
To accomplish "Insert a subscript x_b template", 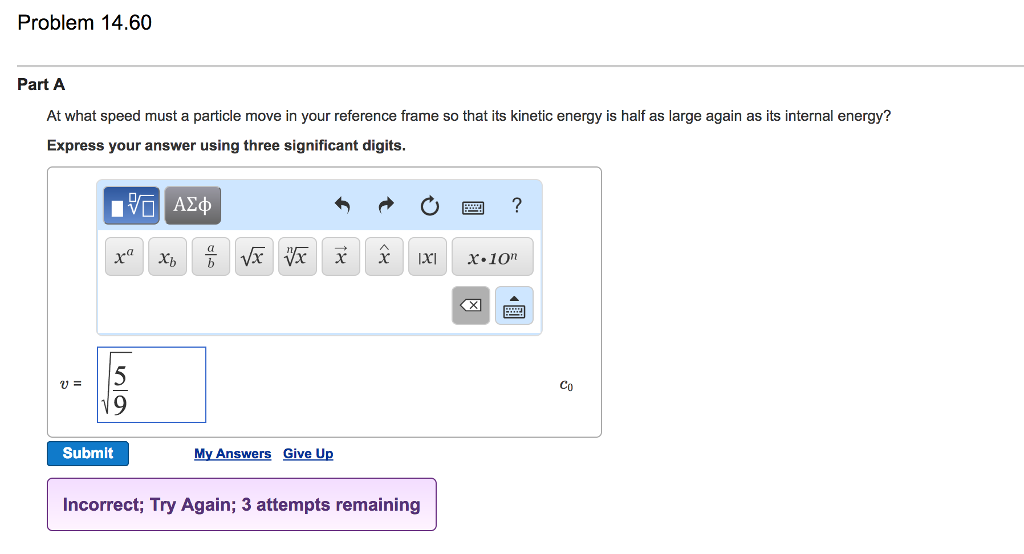I will point(167,257).
